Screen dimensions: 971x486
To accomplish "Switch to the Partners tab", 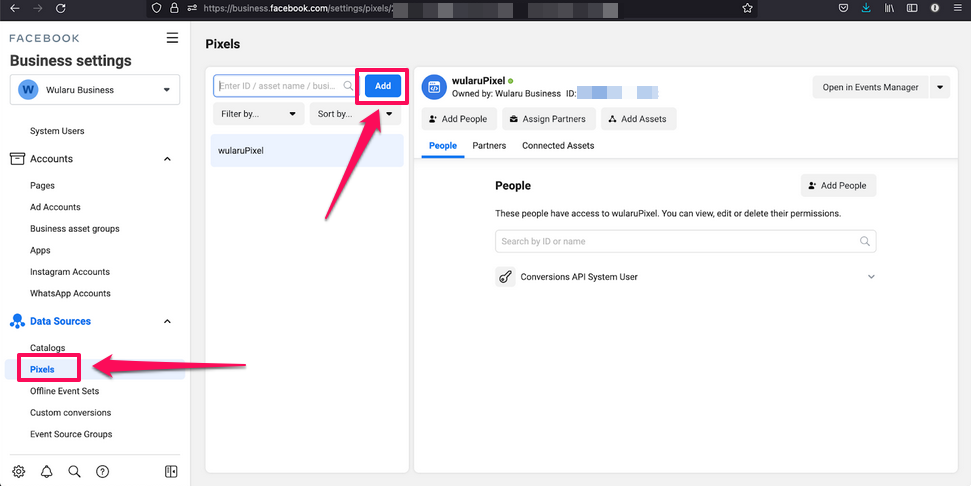I will pos(489,146).
